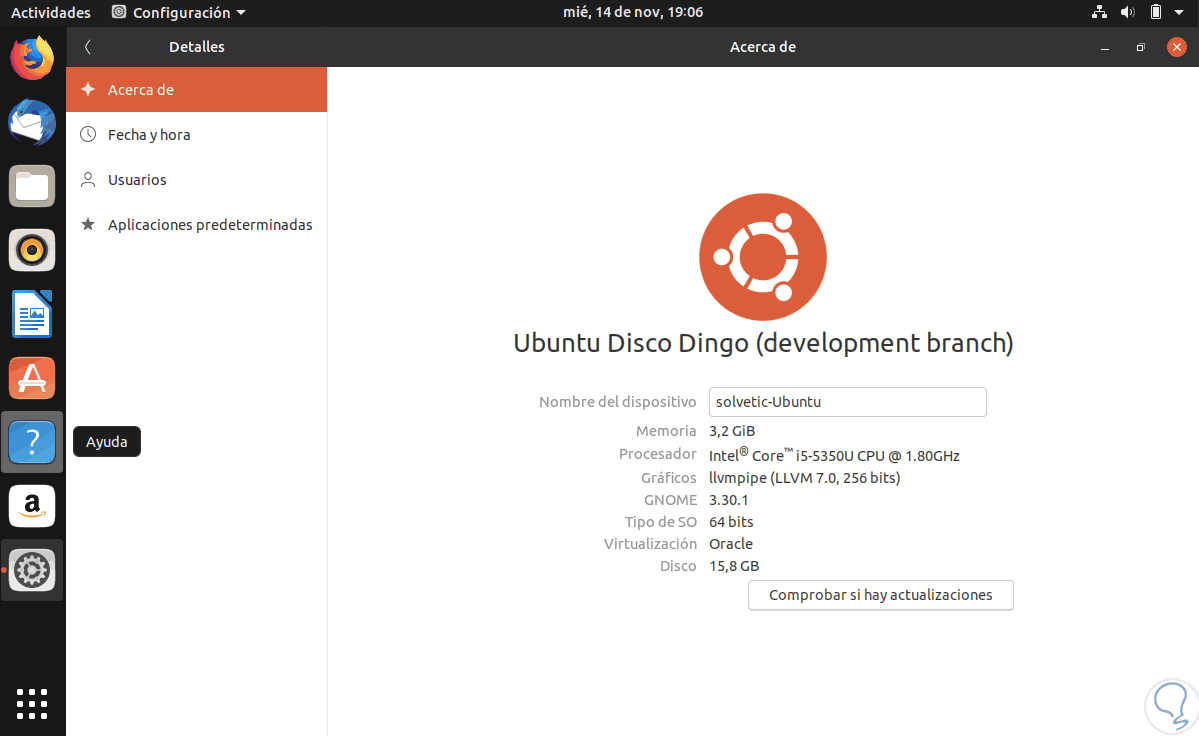Open the Amazon launcher
Viewport: 1199px width, 736px height.
[x=32, y=506]
